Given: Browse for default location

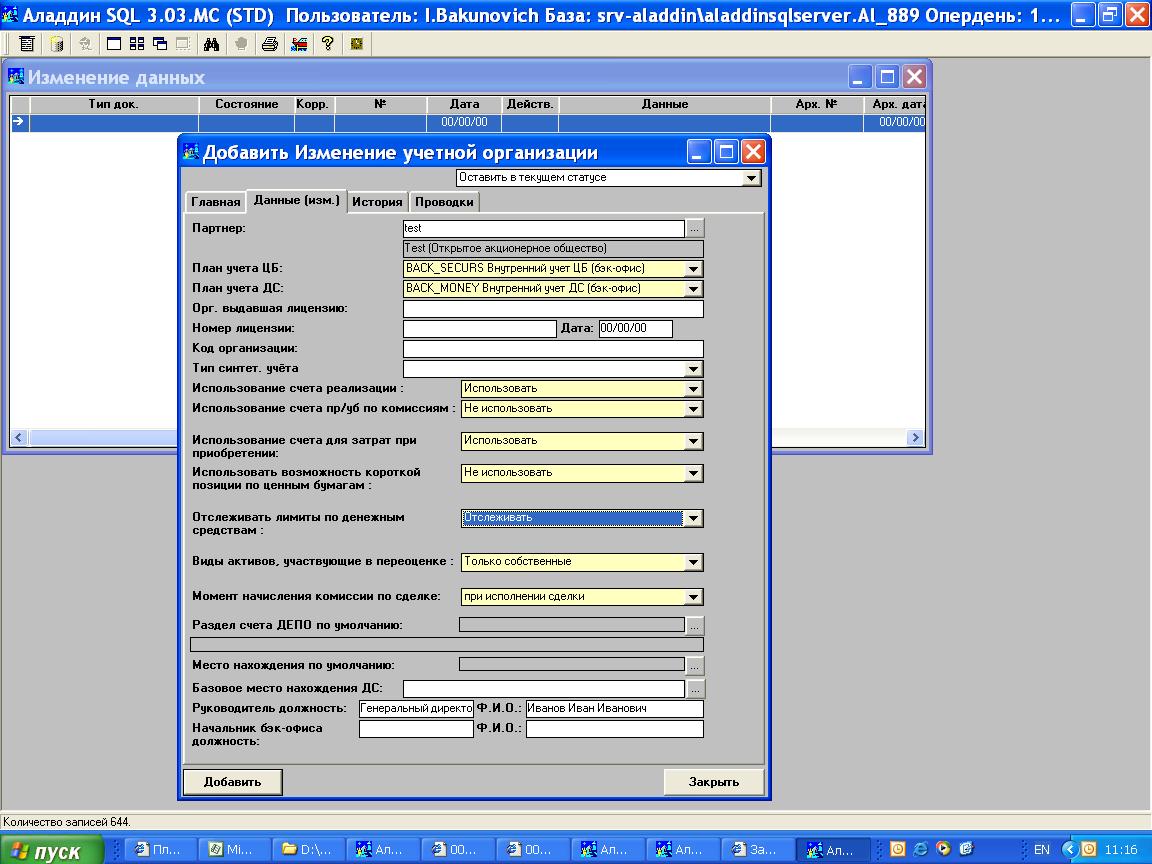Looking at the screenshot, I should tap(694, 665).
